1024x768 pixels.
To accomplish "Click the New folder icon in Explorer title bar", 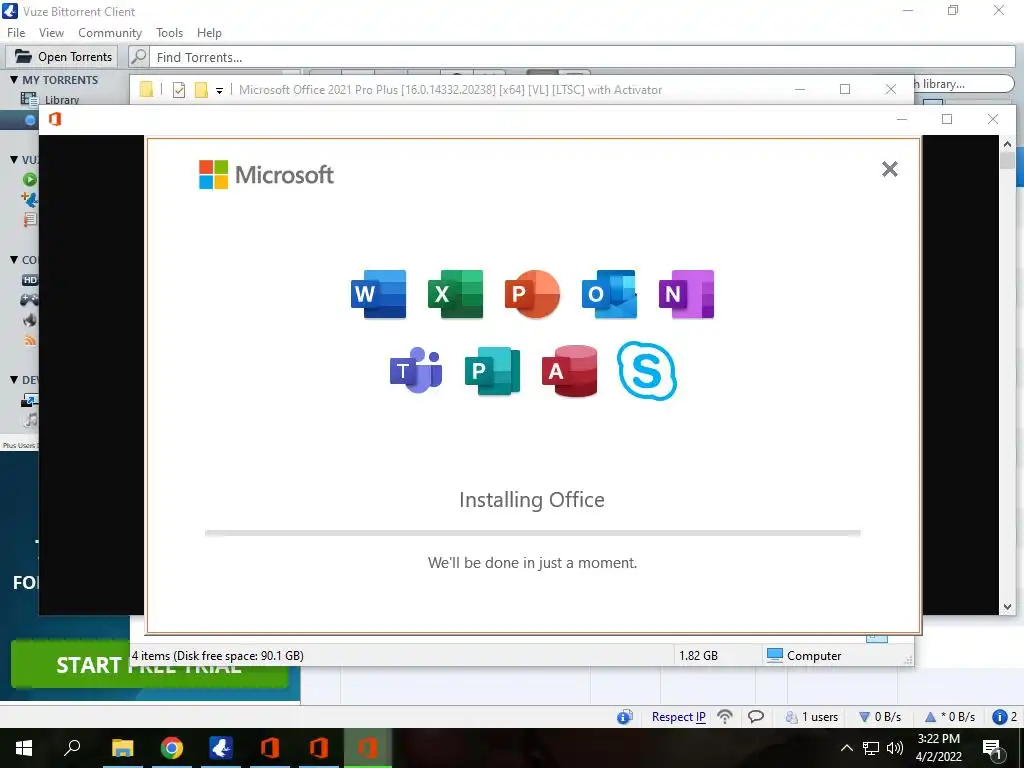I will click(x=201, y=90).
